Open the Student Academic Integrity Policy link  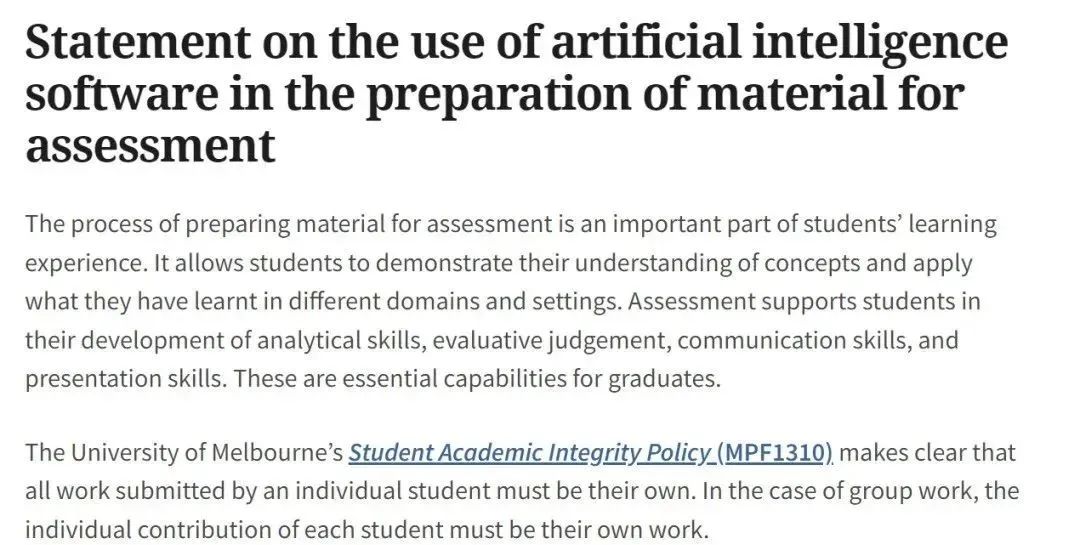[x=530, y=453]
